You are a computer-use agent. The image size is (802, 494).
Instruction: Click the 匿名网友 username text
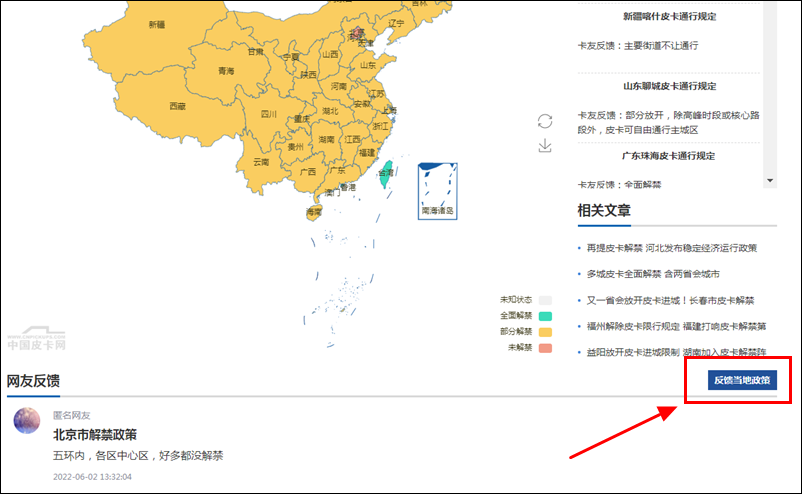tap(72, 415)
